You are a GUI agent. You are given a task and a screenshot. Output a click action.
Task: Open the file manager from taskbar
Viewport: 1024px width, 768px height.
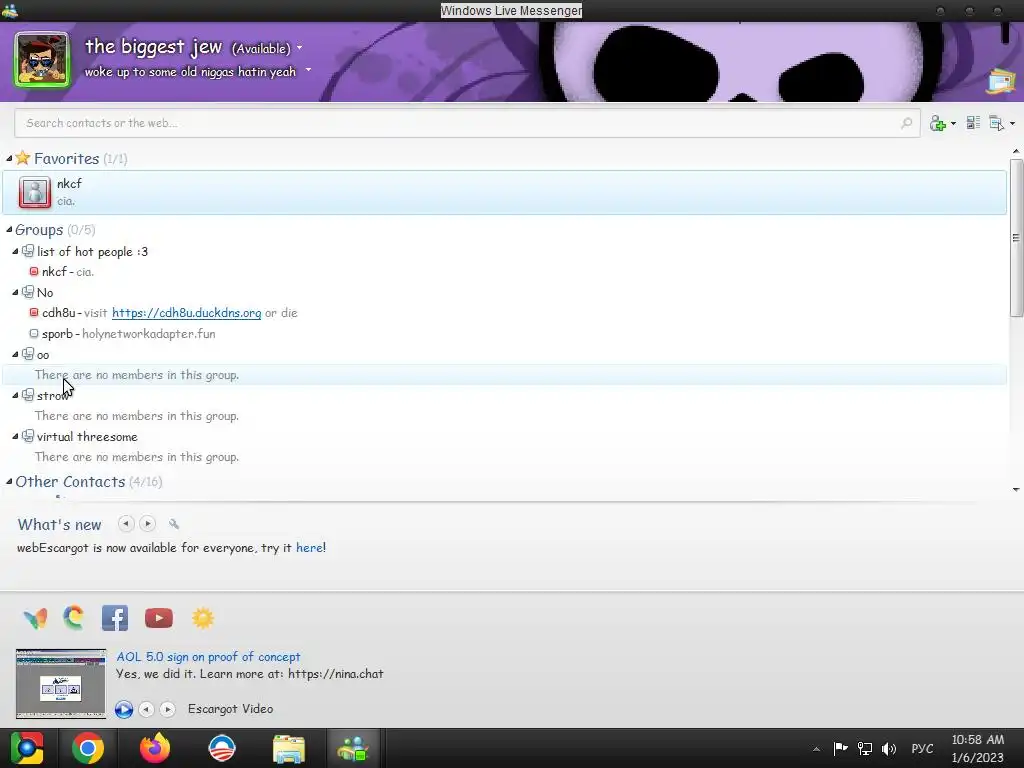[x=289, y=748]
